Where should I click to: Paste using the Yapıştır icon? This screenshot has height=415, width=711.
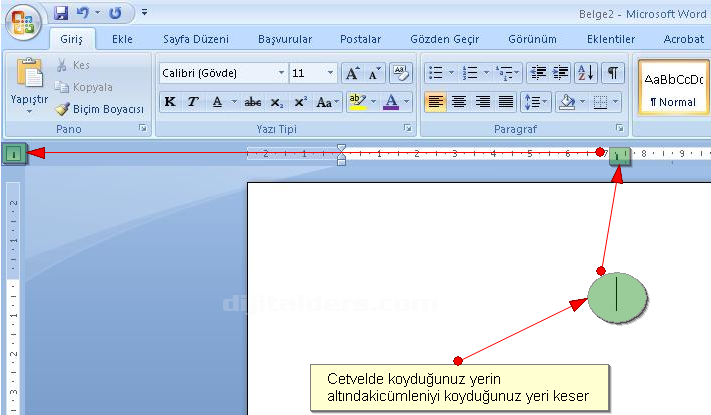click(x=29, y=73)
